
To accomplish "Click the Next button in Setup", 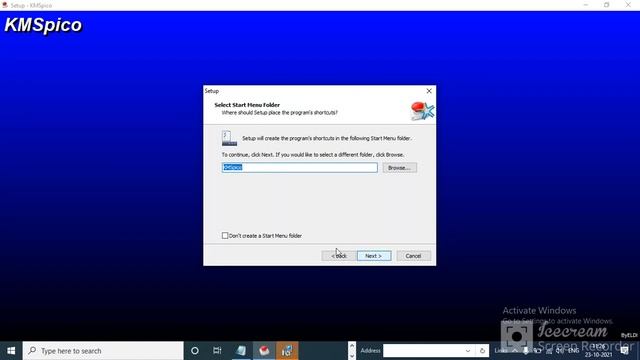I will 374,256.
